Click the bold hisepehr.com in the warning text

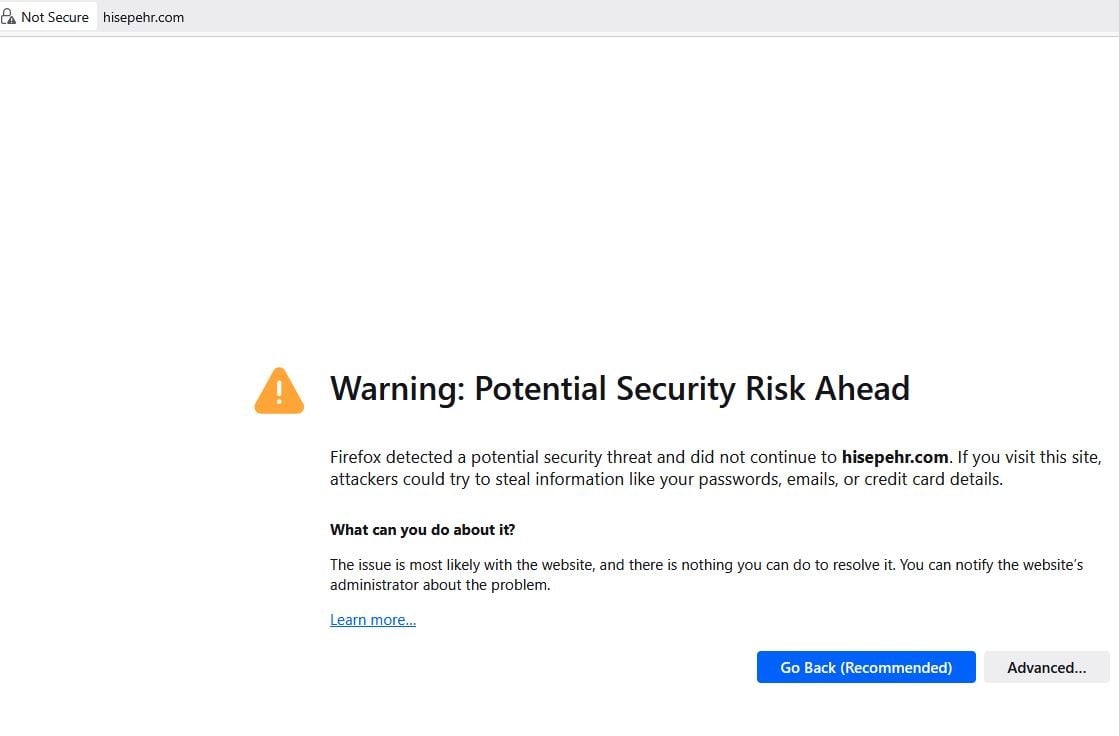click(894, 457)
